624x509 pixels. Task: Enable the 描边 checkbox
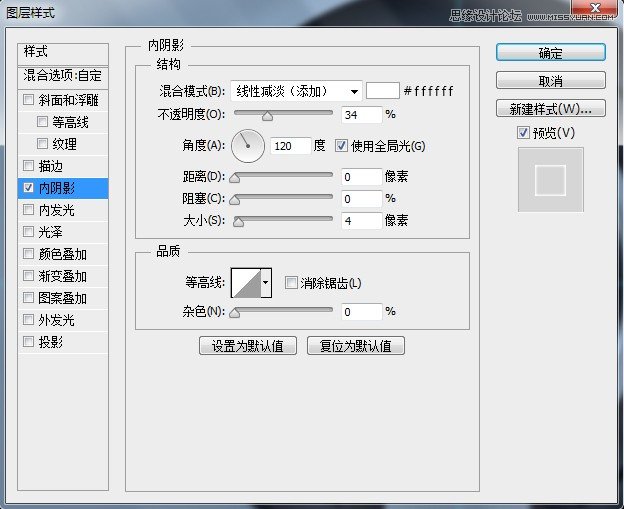28,165
